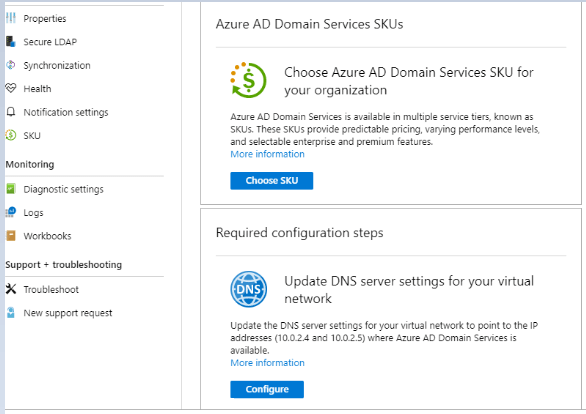Open More information link about DNS settings
The image size is (586, 414).
pyautogui.click(x=267, y=362)
